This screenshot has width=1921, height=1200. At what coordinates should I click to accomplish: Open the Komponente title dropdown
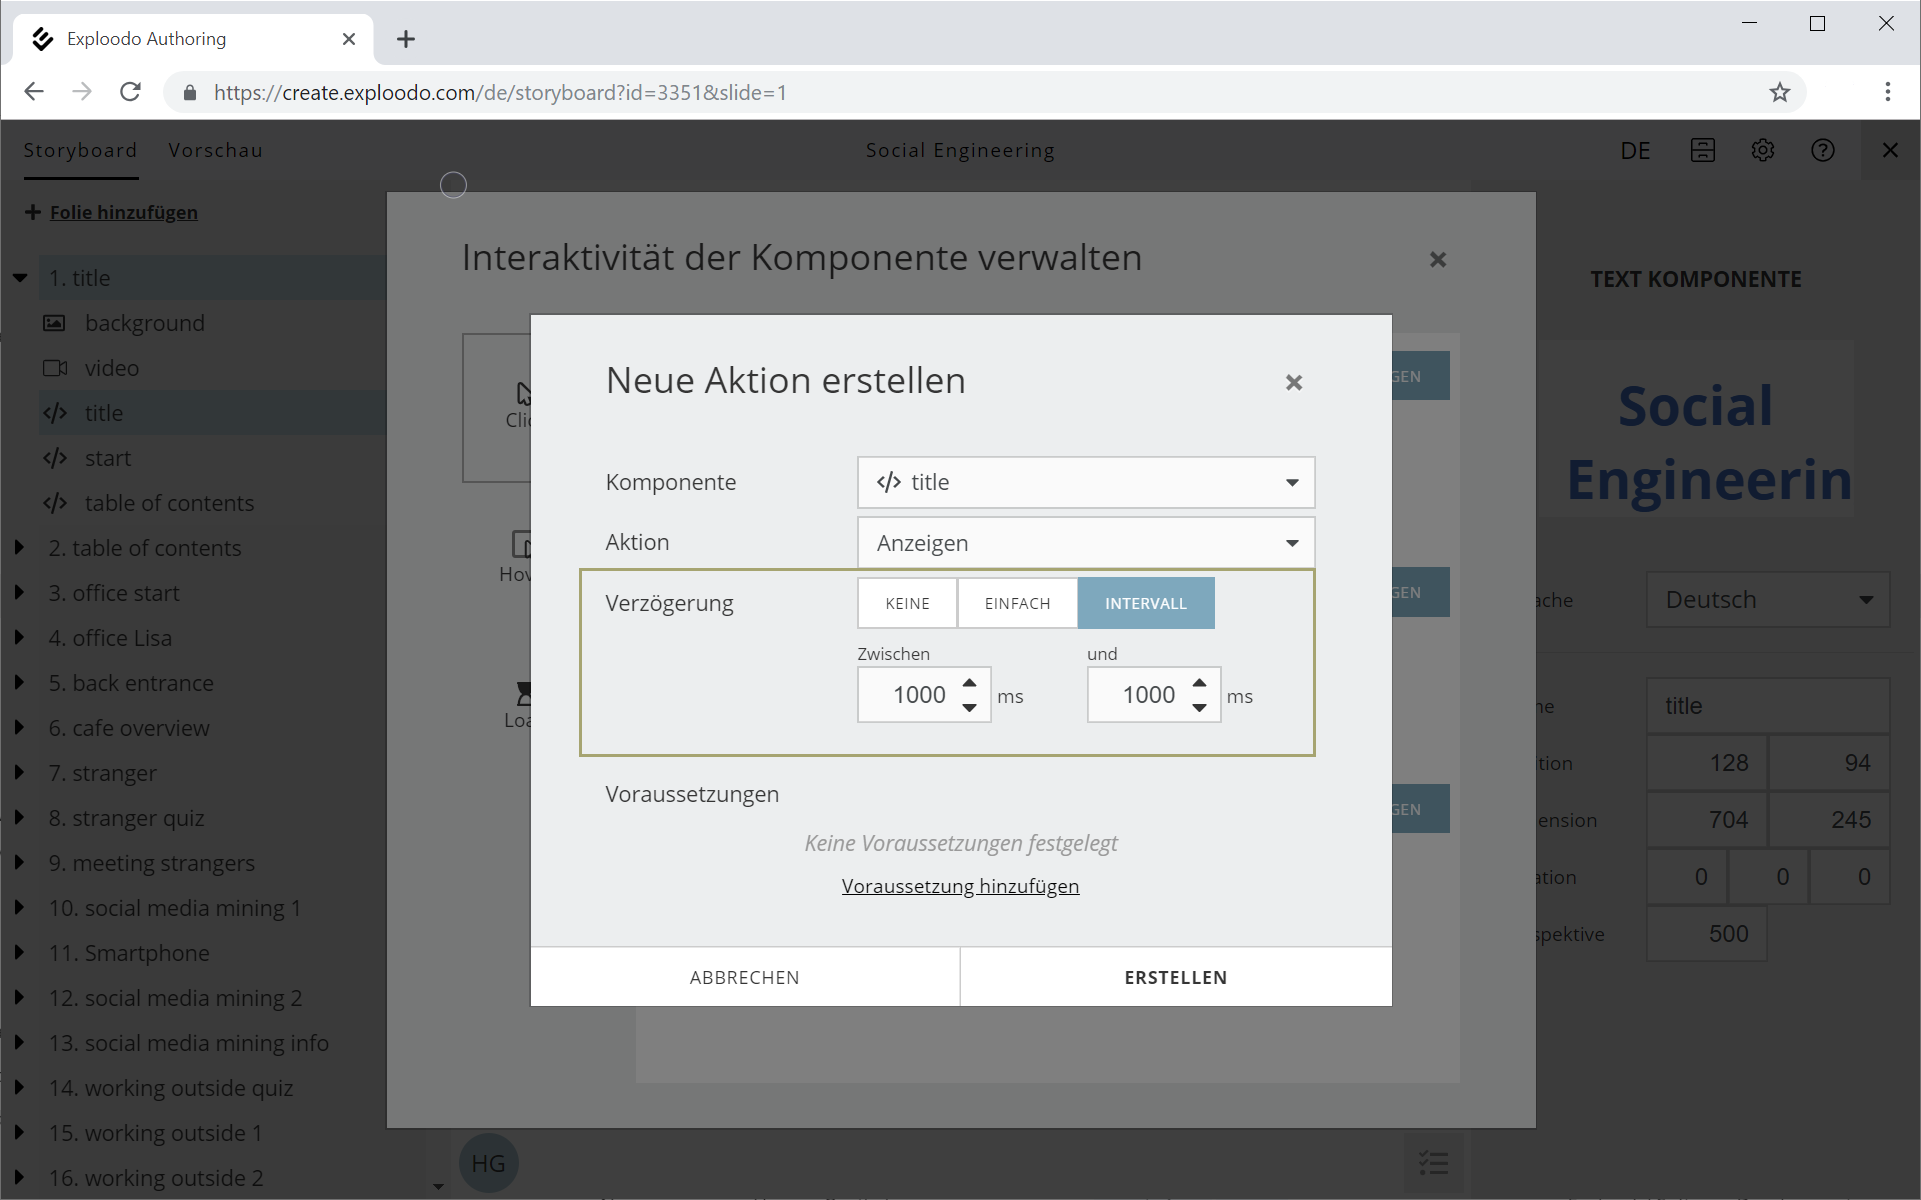[x=1085, y=482]
